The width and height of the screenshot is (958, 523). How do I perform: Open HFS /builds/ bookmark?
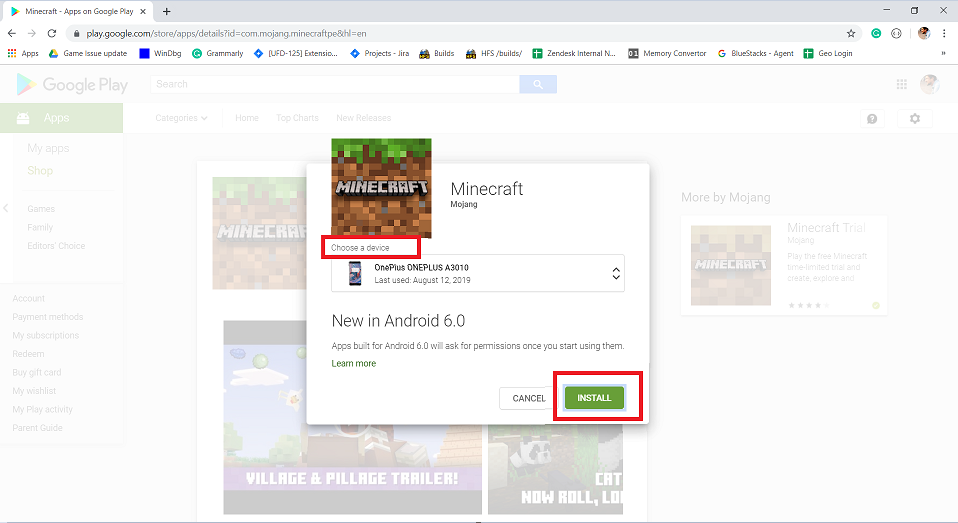click(494, 53)
